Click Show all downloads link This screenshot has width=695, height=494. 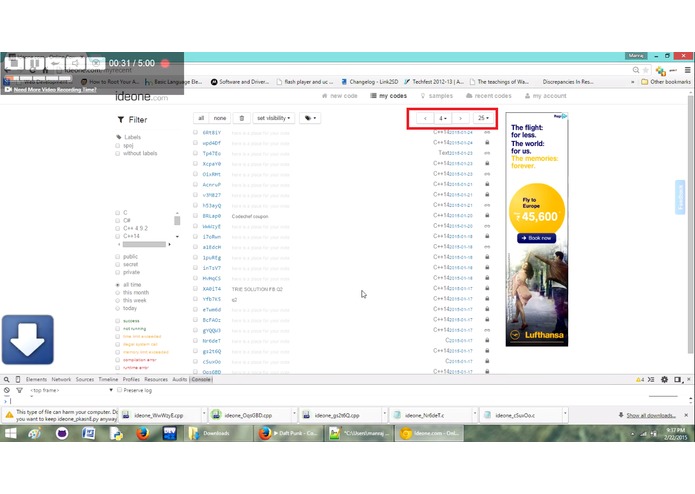point(651,415)
